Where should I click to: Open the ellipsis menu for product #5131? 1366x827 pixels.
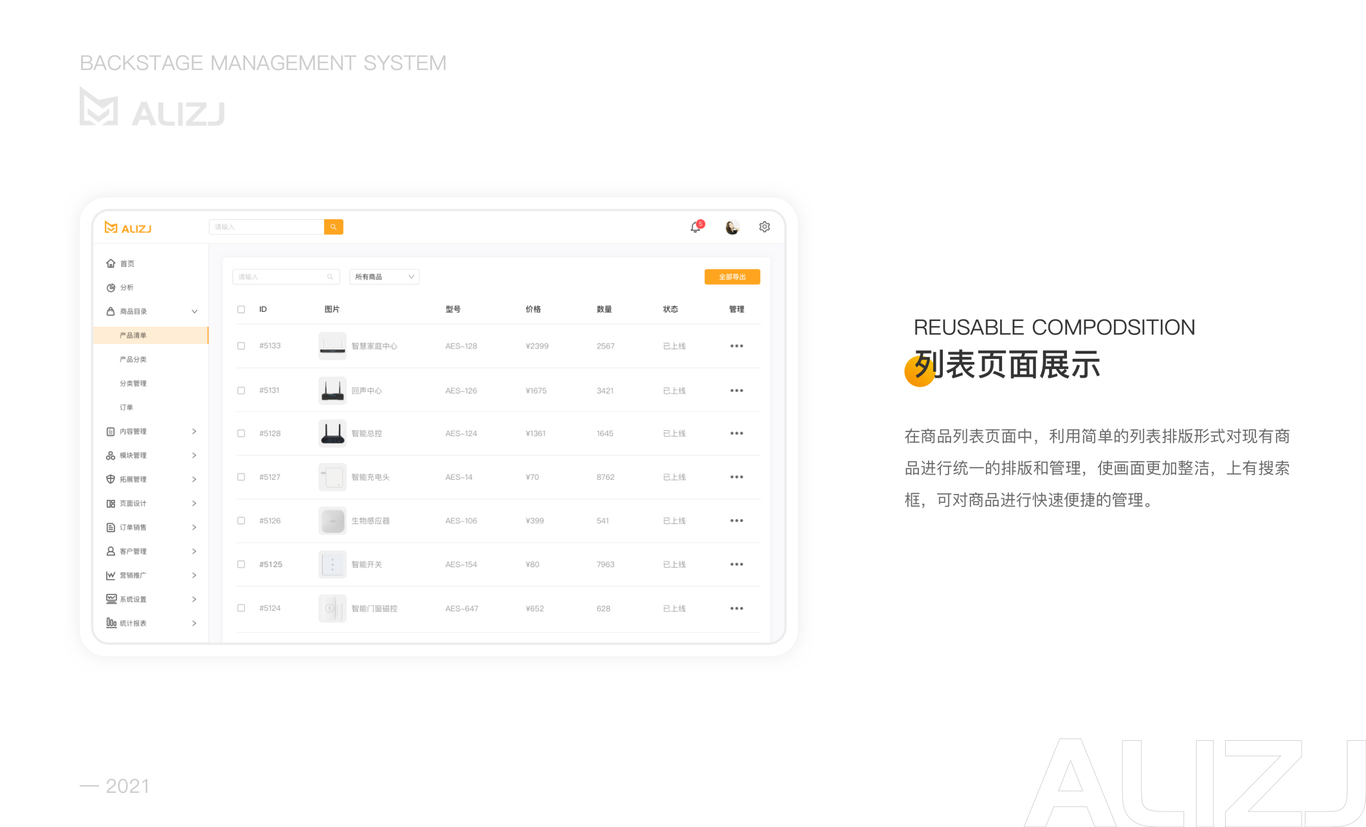coord(737,390)
